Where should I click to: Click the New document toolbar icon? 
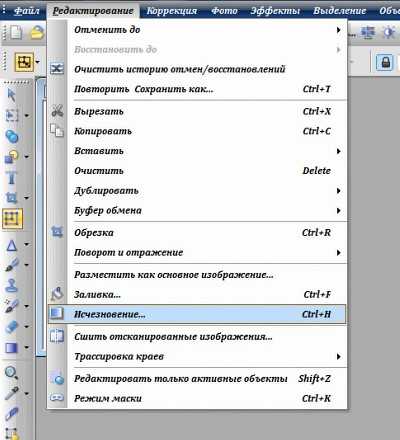coord(15,33)
